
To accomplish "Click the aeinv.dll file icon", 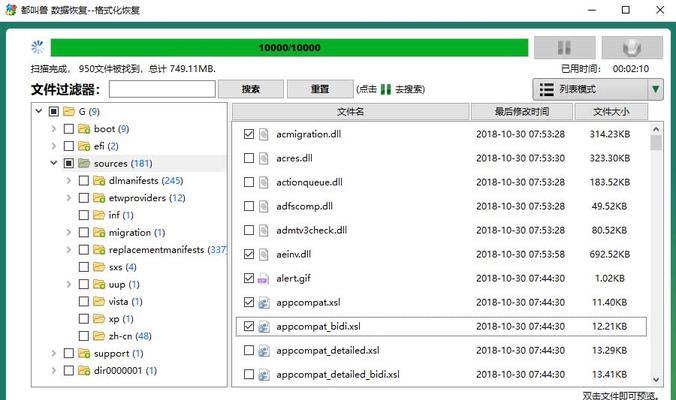I will coord(264,255).
